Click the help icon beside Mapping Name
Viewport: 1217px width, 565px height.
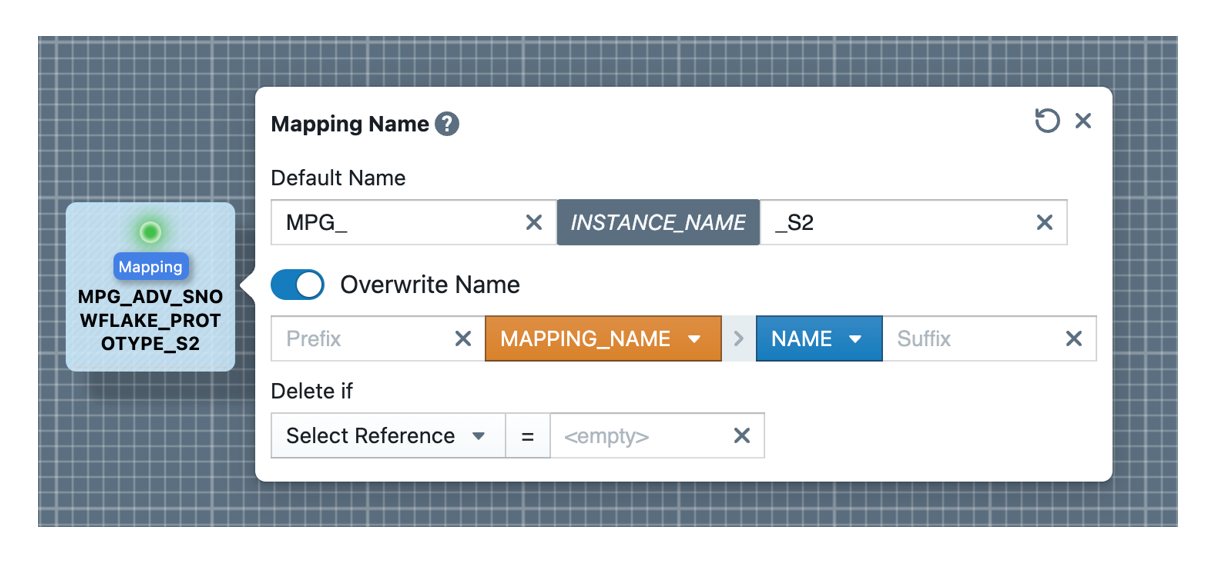coord(447,124)
